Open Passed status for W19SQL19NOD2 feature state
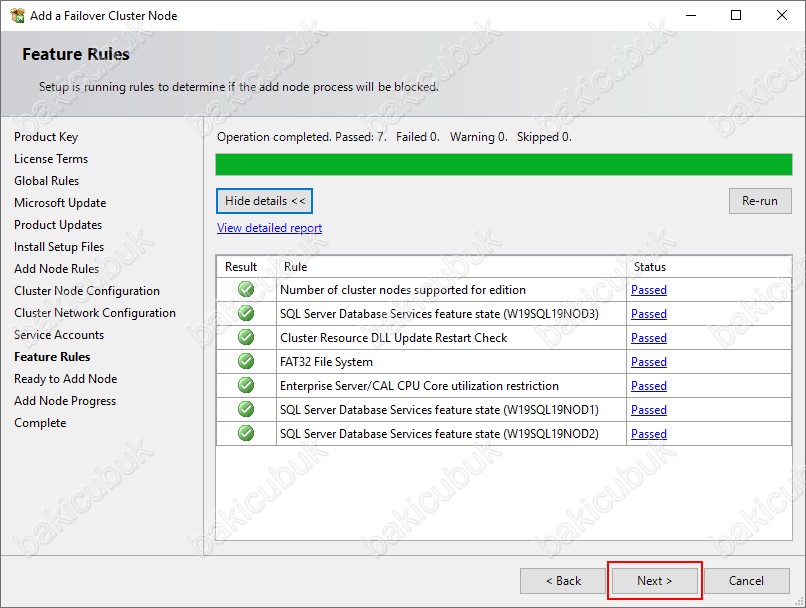 pyautogui.click(x=649, y=434)
